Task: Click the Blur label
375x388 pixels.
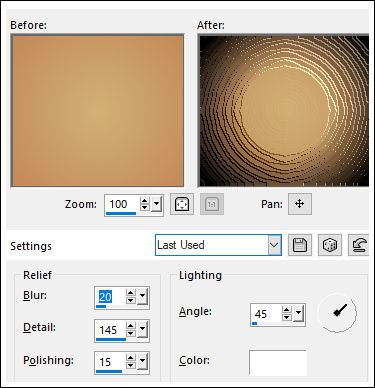Action: (x=35, y=295)
